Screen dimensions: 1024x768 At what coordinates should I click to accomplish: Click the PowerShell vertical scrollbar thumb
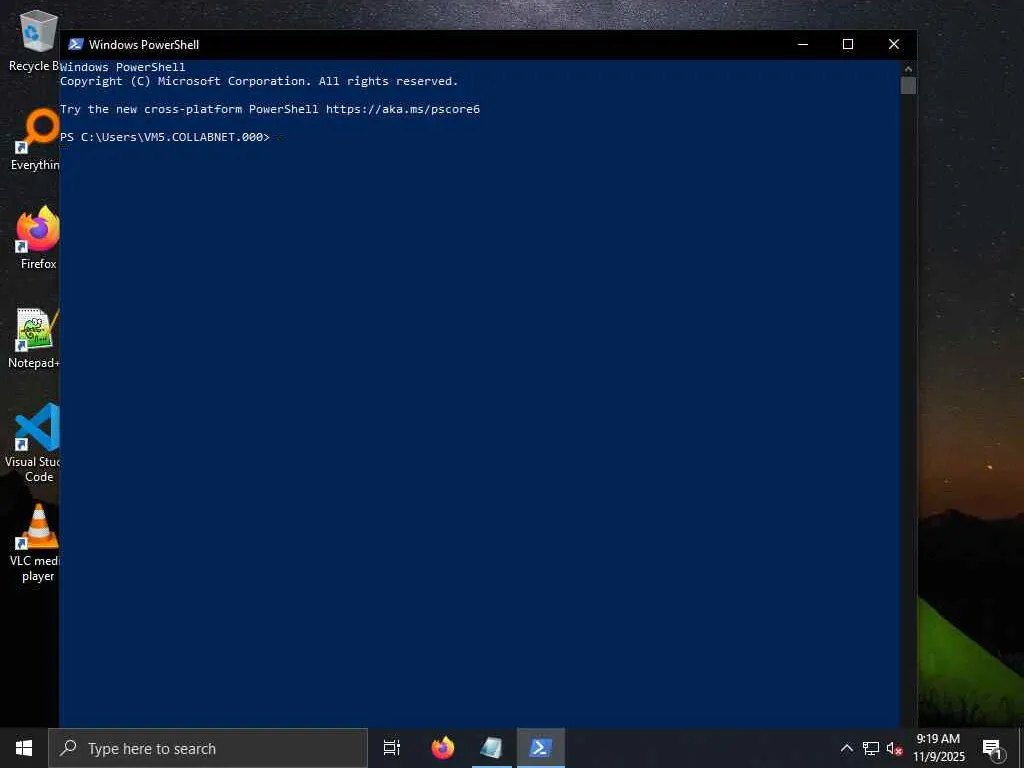[908, 86]
